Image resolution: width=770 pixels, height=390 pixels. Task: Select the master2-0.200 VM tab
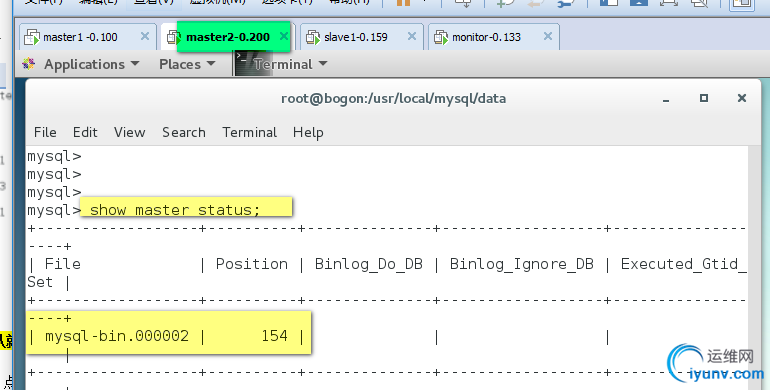[228, 37]
